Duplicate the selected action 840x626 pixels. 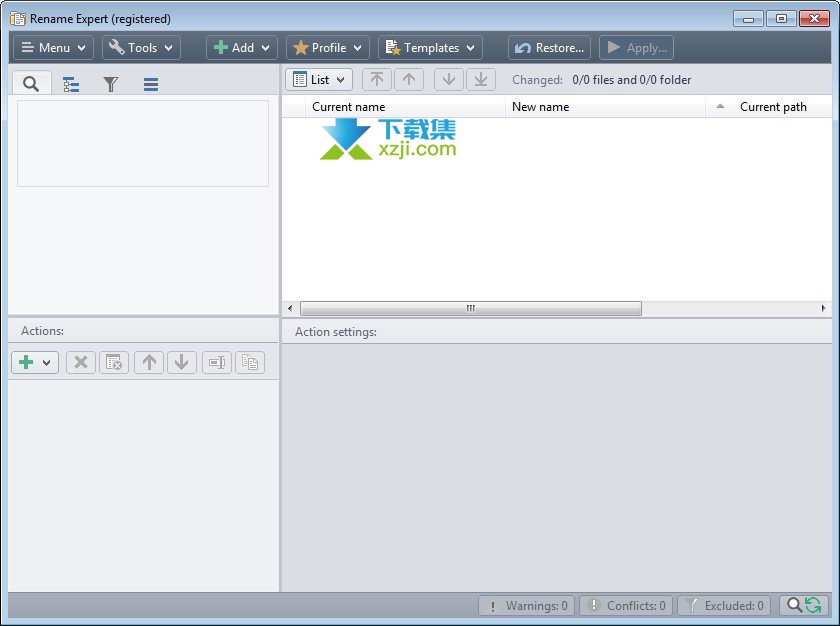point(250,363)
